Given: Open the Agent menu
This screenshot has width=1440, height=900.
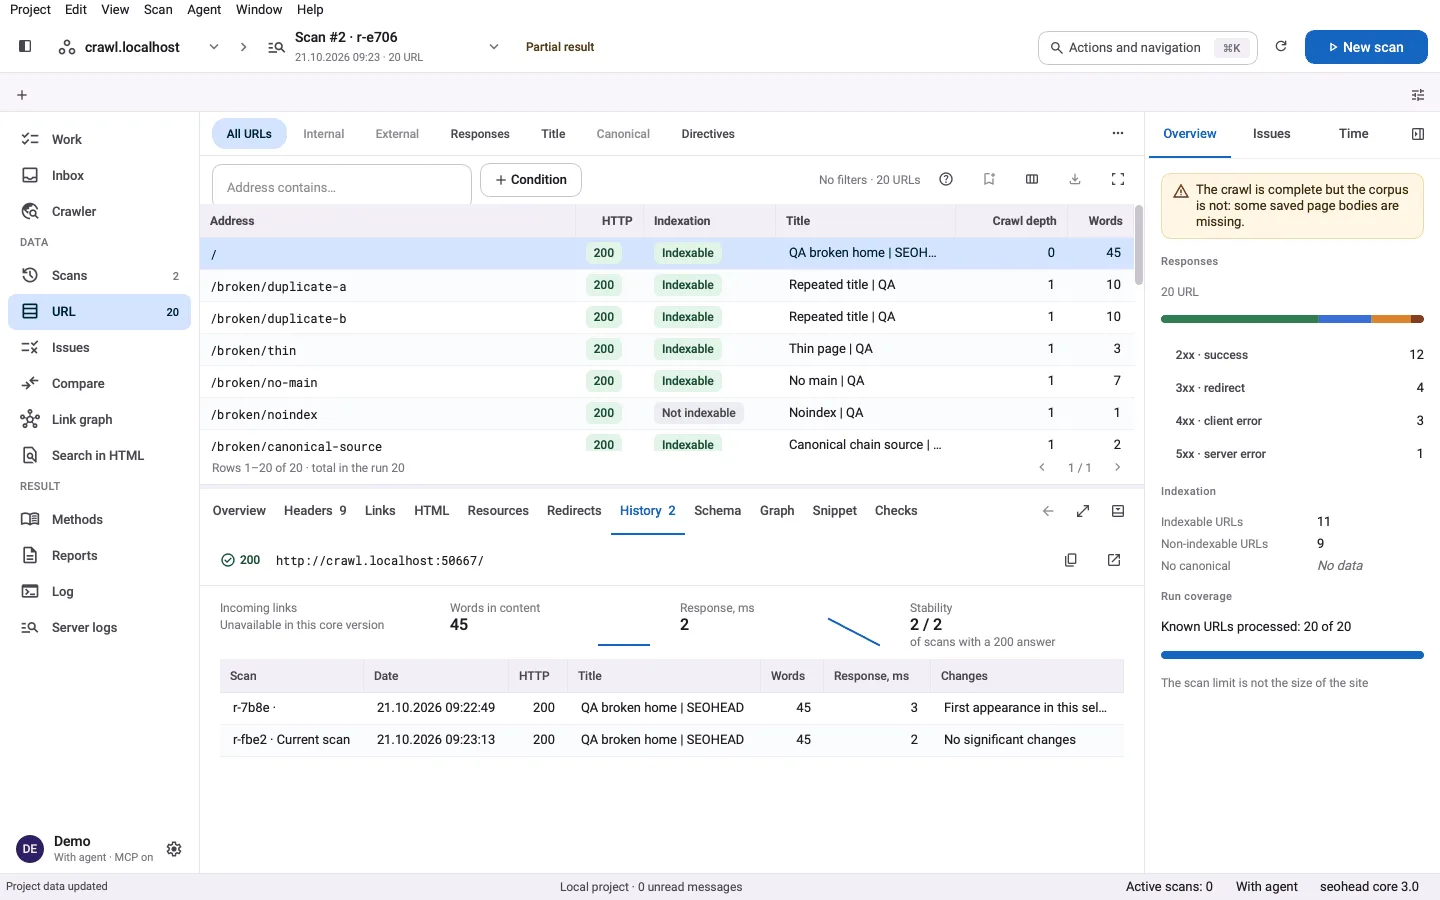Looking at the screenshot, I should tap(204, 9).
